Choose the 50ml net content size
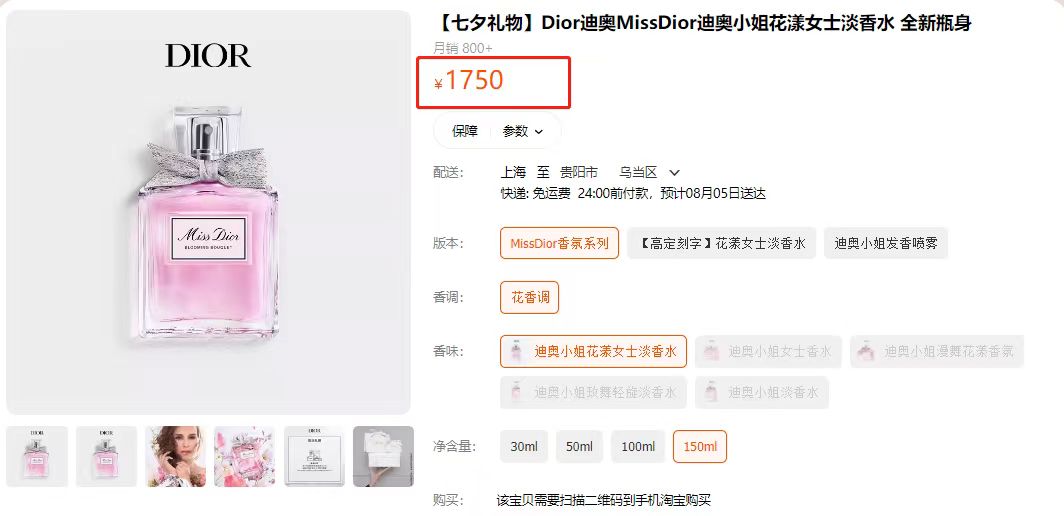This screenshot has height=516, width=1064. click(579, 447)
